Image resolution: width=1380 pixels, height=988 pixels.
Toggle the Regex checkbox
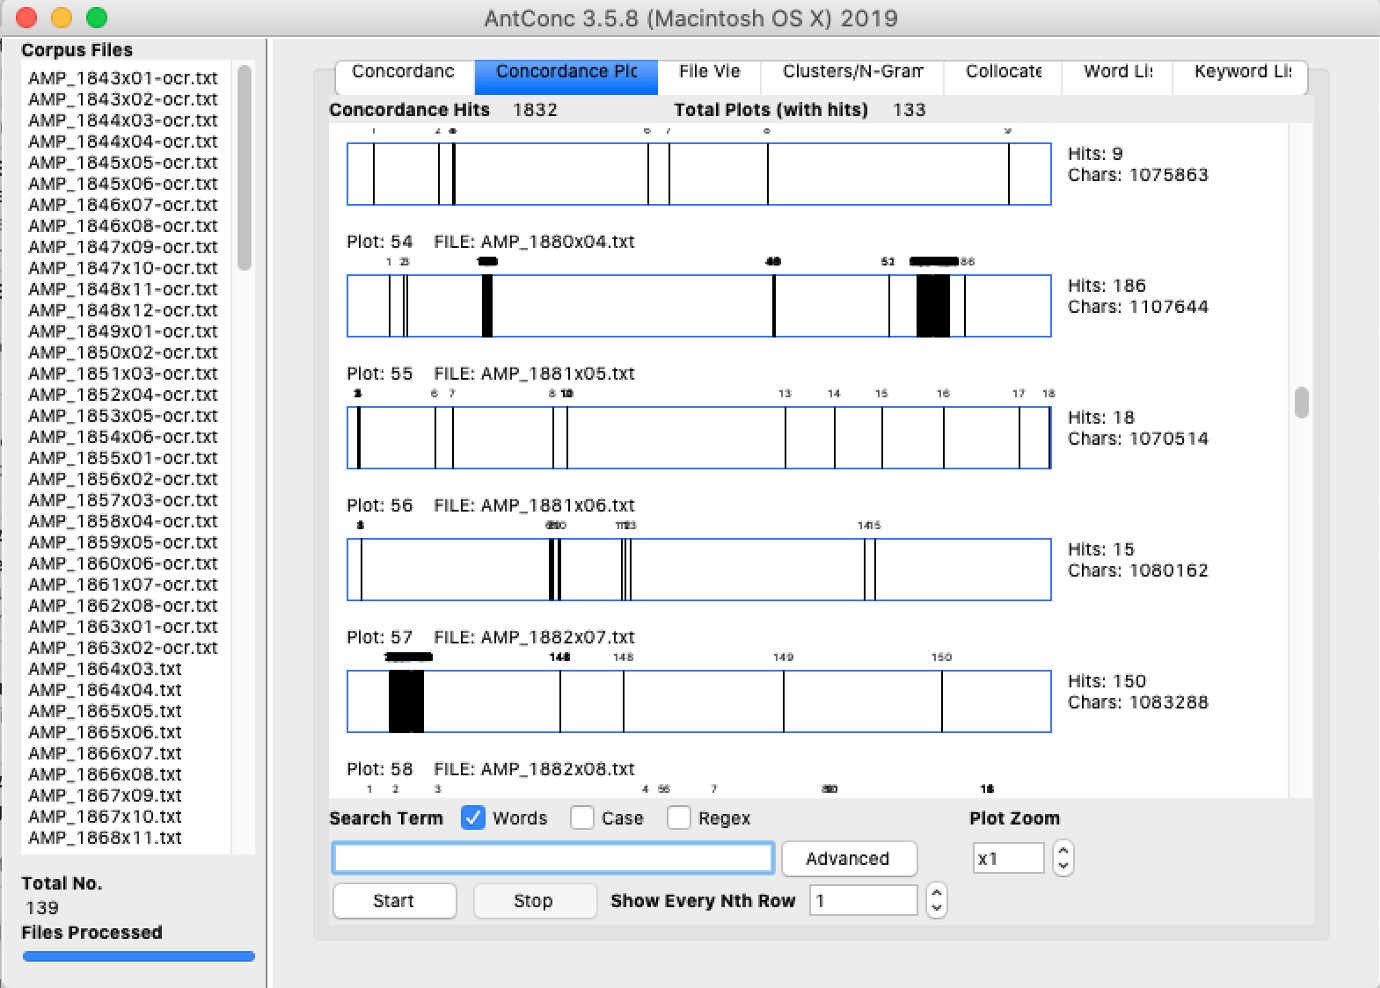679,818
